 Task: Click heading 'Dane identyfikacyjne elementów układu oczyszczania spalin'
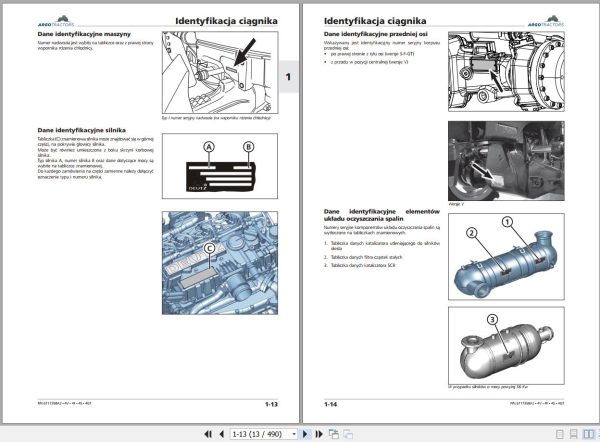(x=382, y=215)
